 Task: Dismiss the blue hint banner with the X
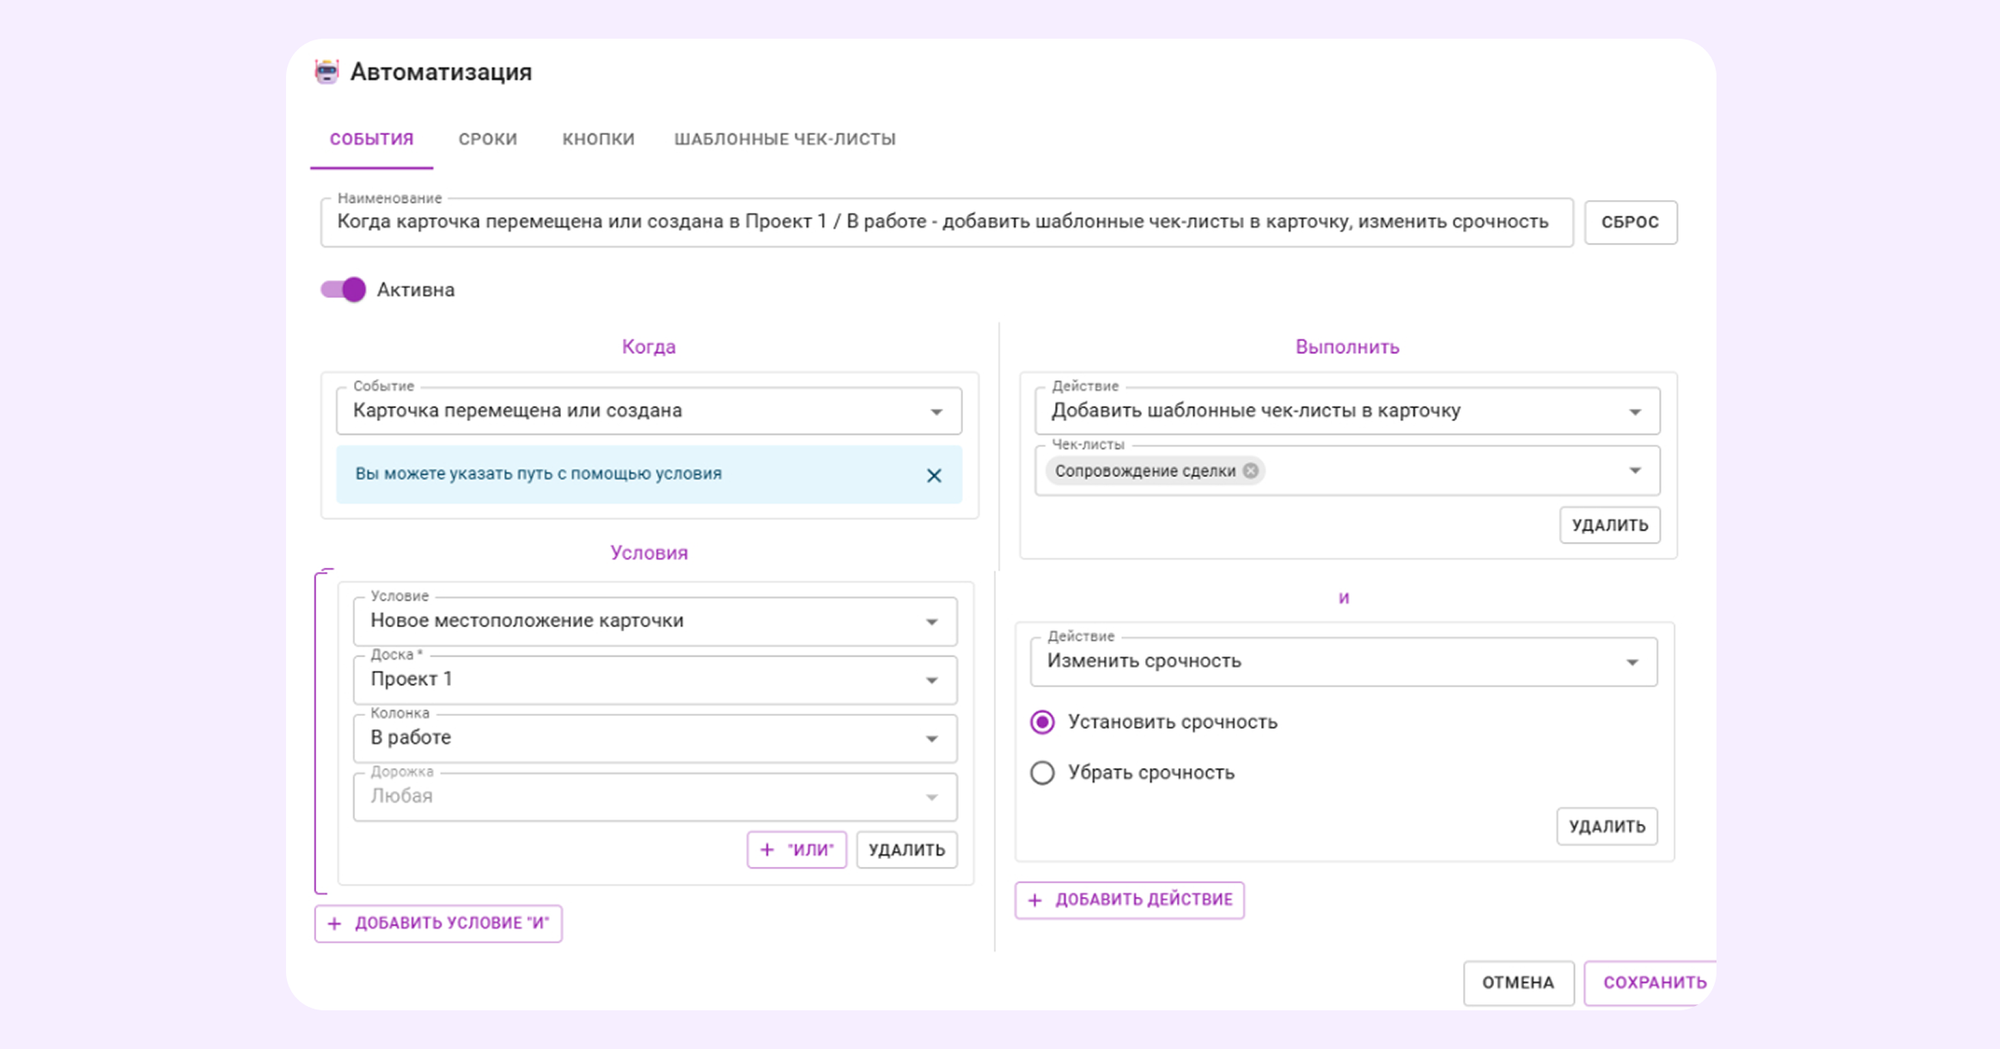pos(934,473)
